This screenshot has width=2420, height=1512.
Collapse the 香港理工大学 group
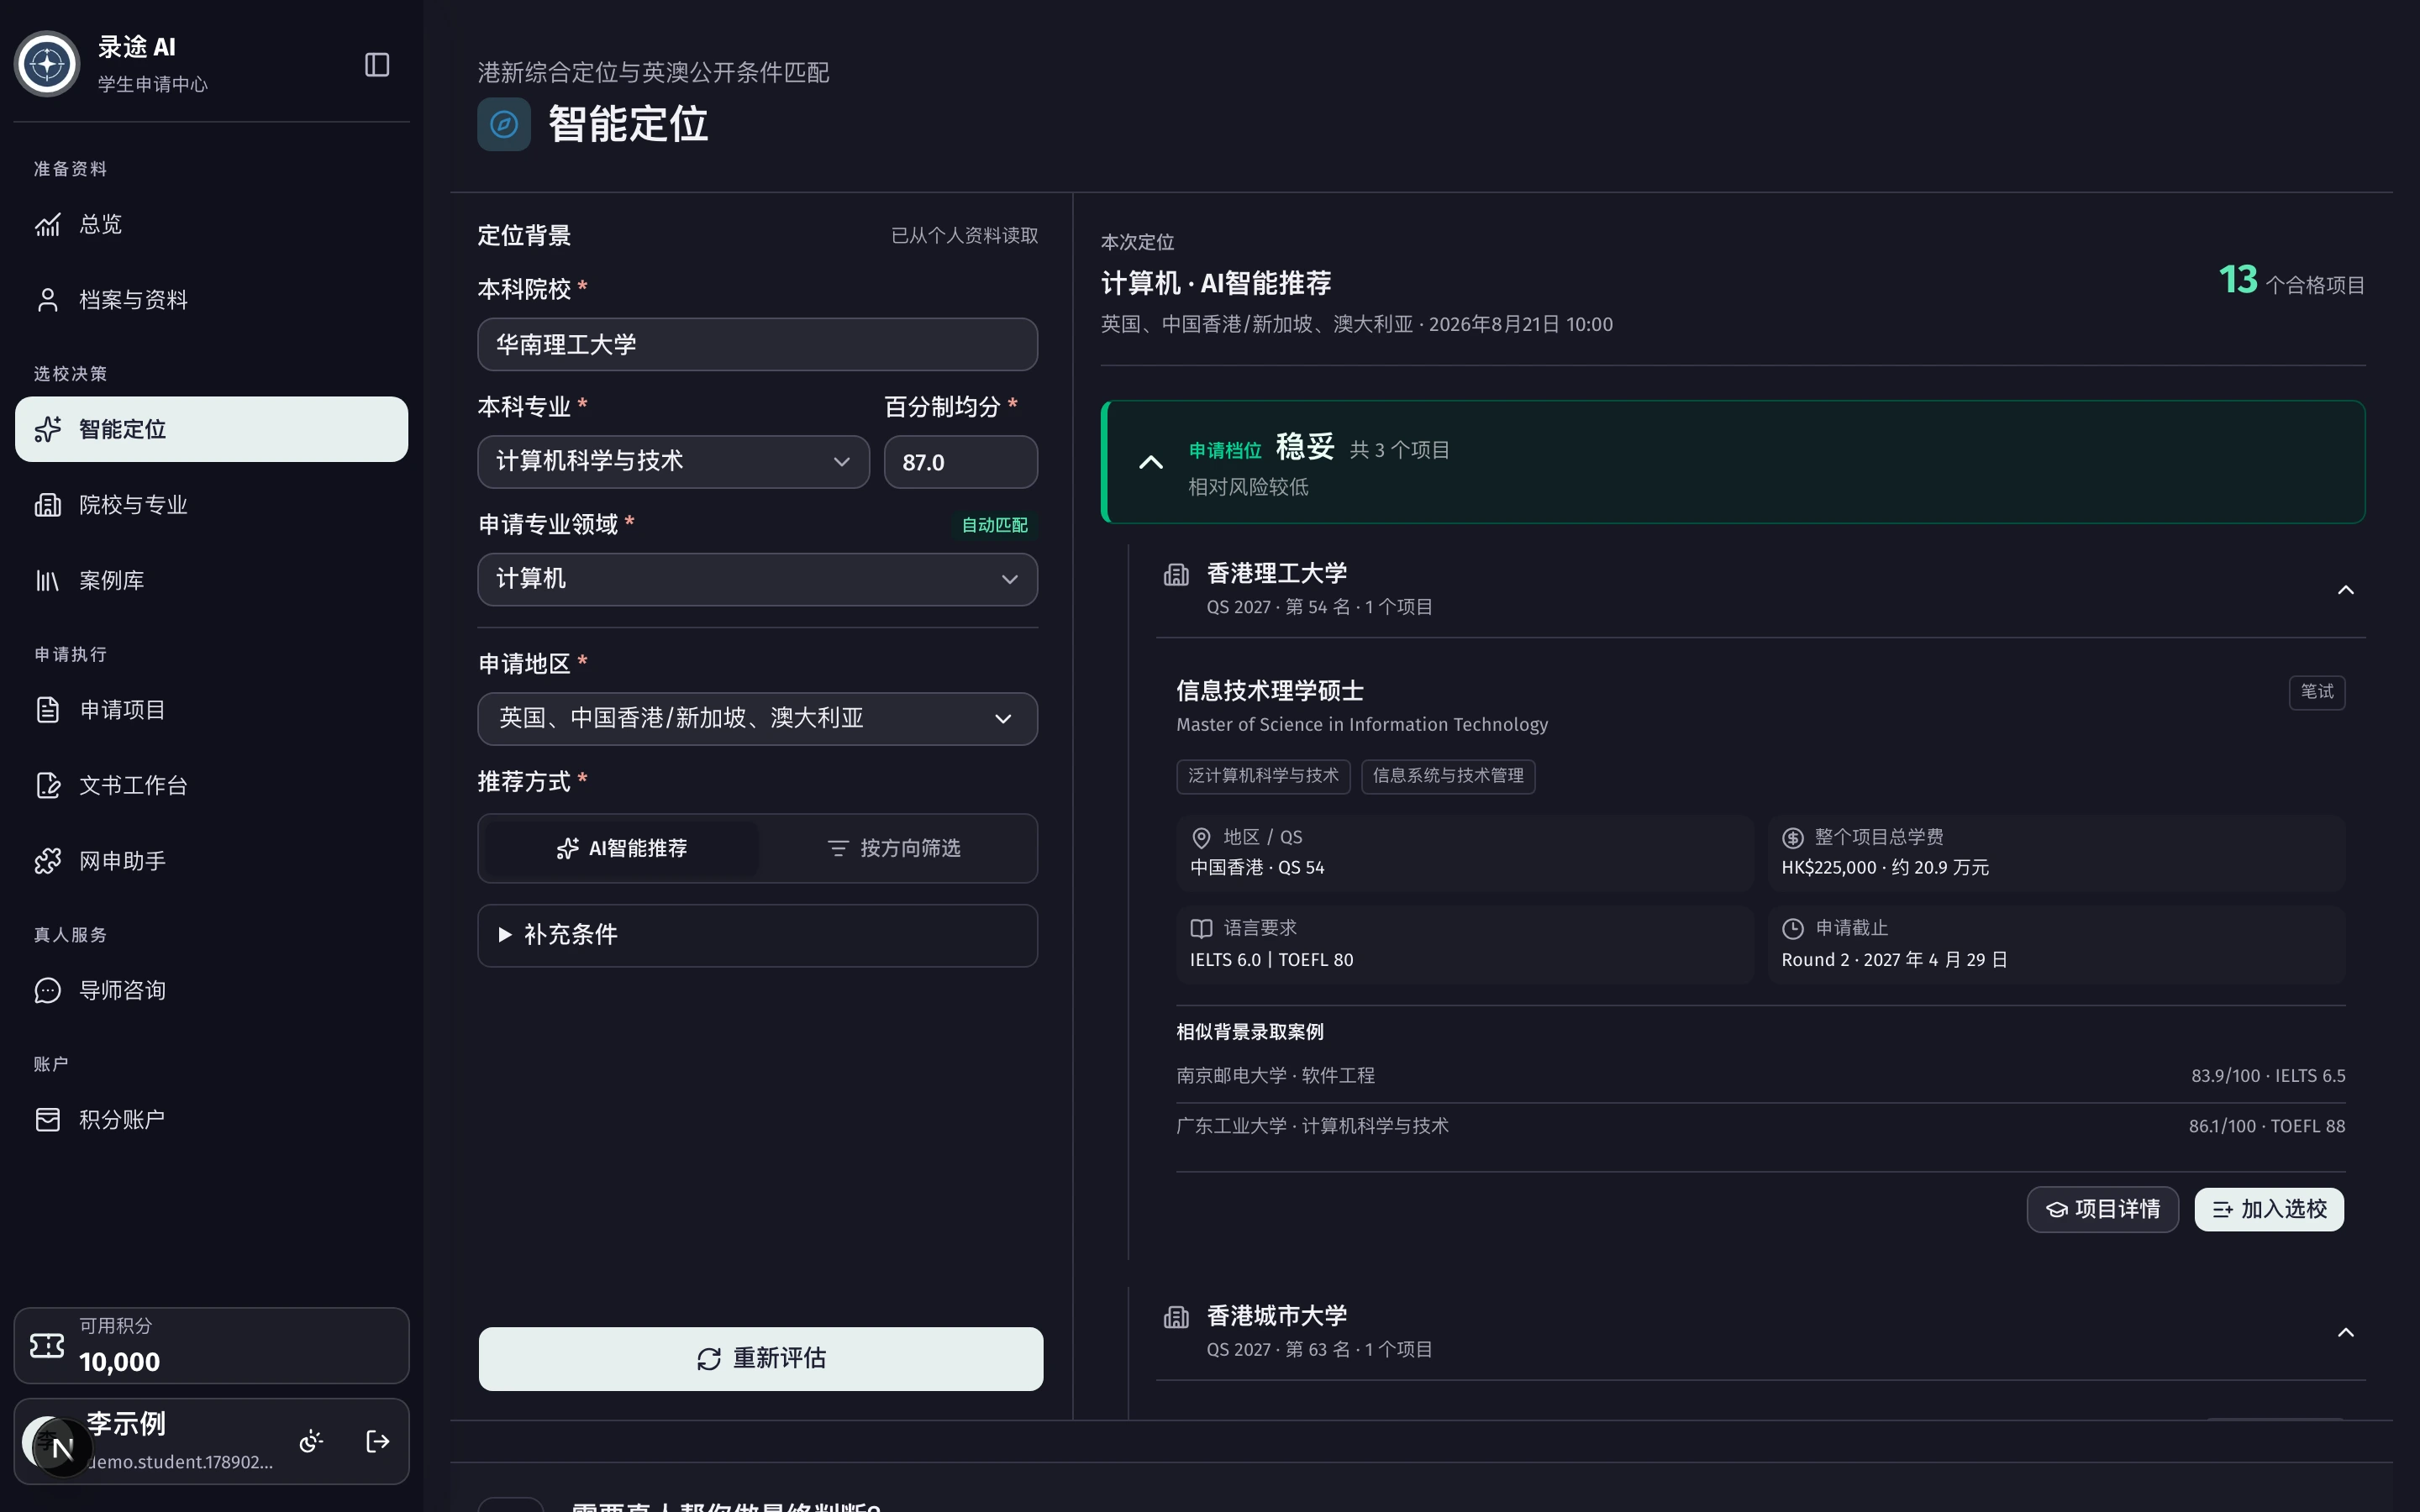click(2346, 590)
